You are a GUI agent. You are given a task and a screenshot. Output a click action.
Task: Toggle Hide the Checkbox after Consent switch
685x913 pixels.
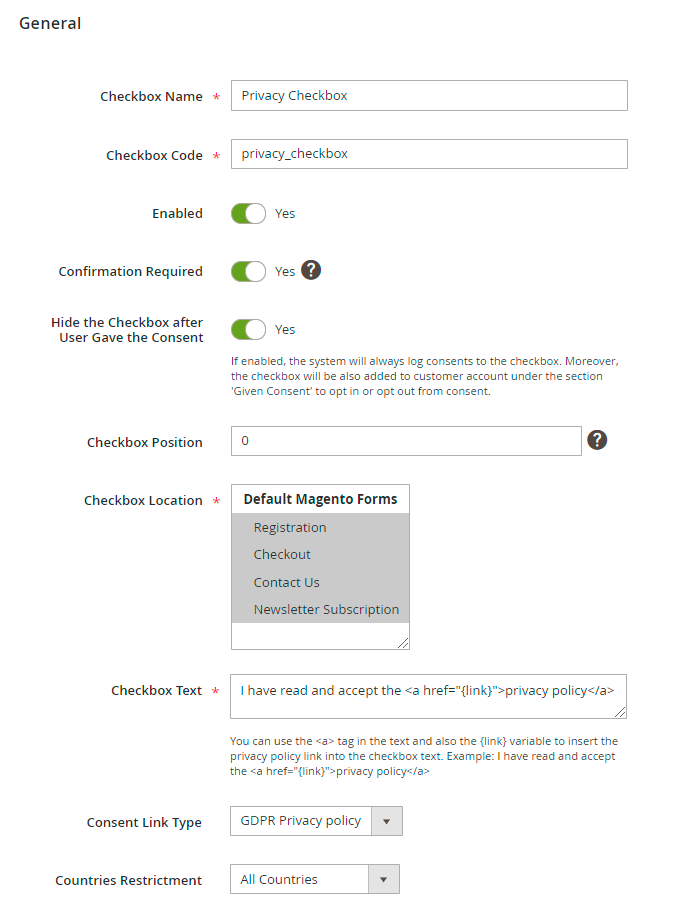click(x=248, y=329)
